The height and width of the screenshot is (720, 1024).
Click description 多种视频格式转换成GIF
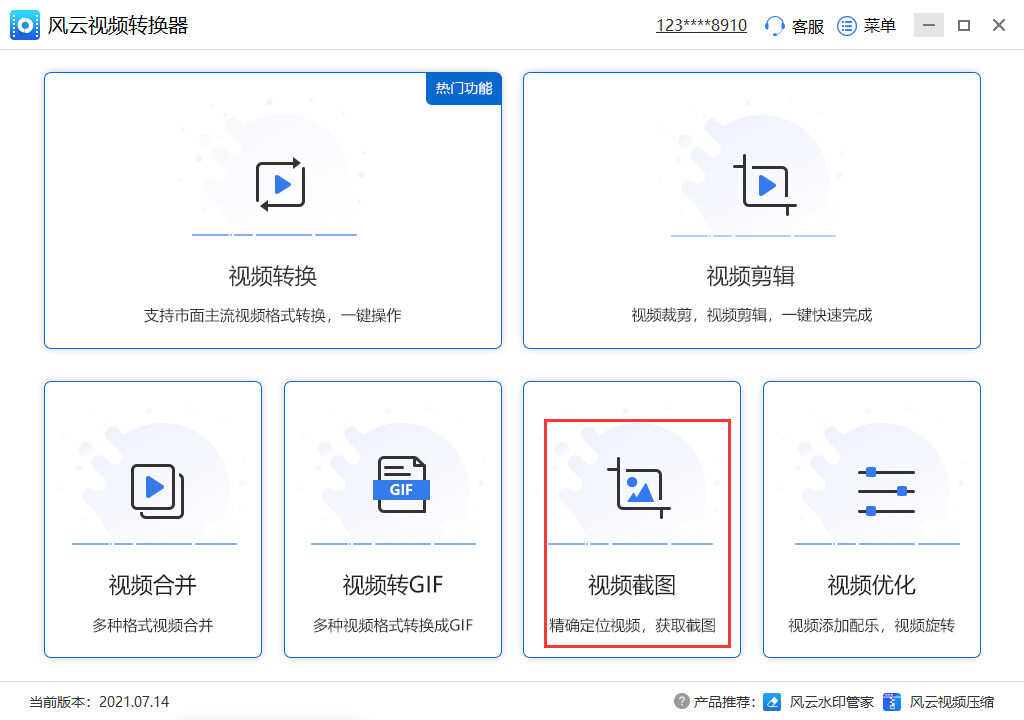pos(392,625)
